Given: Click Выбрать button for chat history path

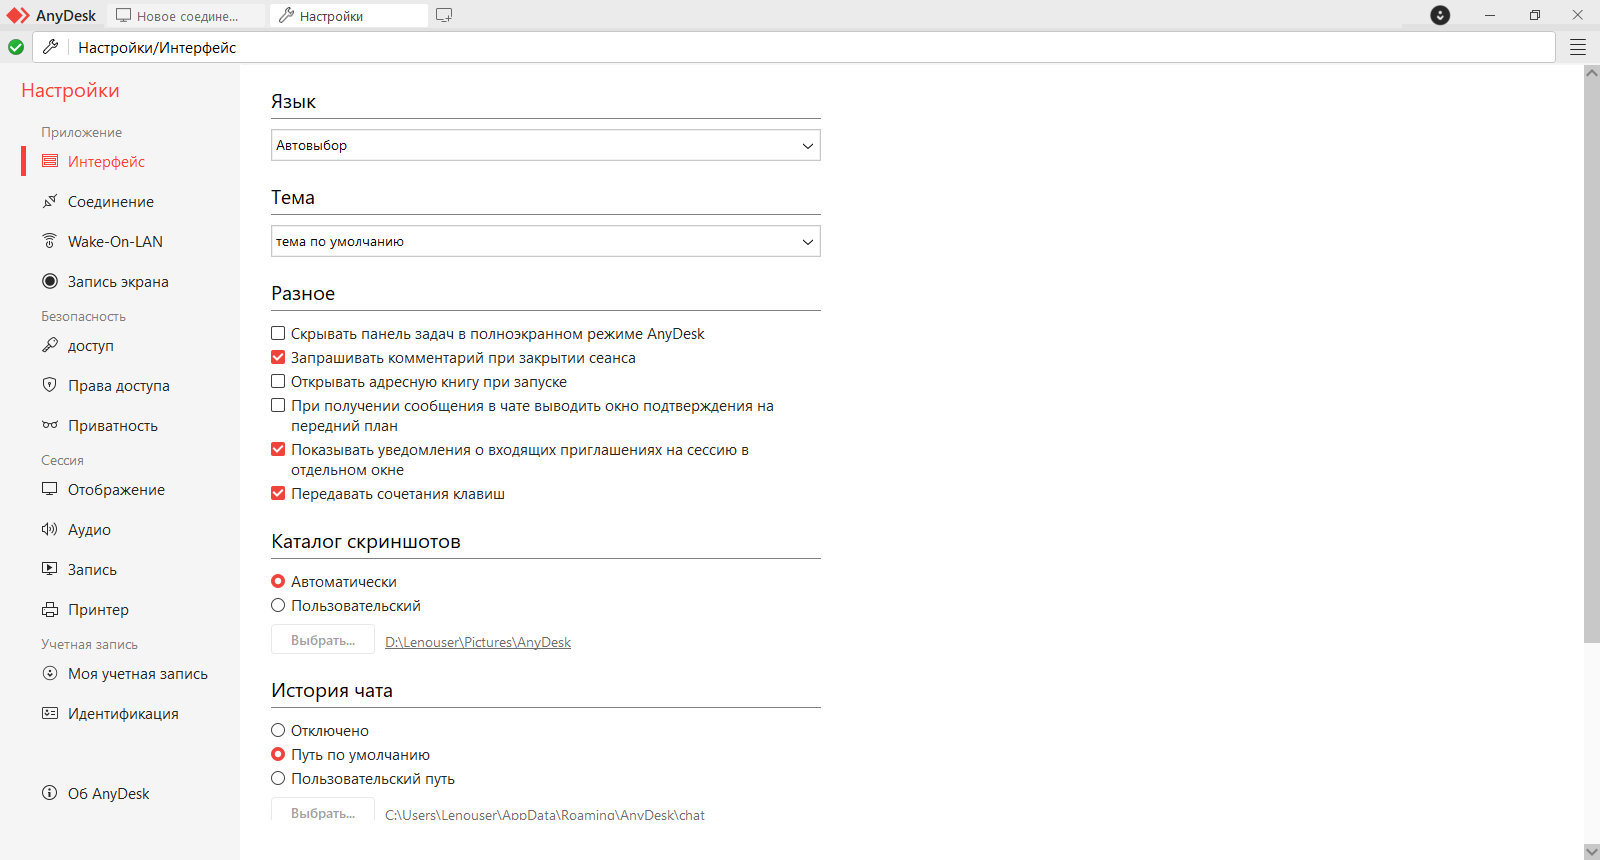Looking at the screenshot, I should coord(323,810).
